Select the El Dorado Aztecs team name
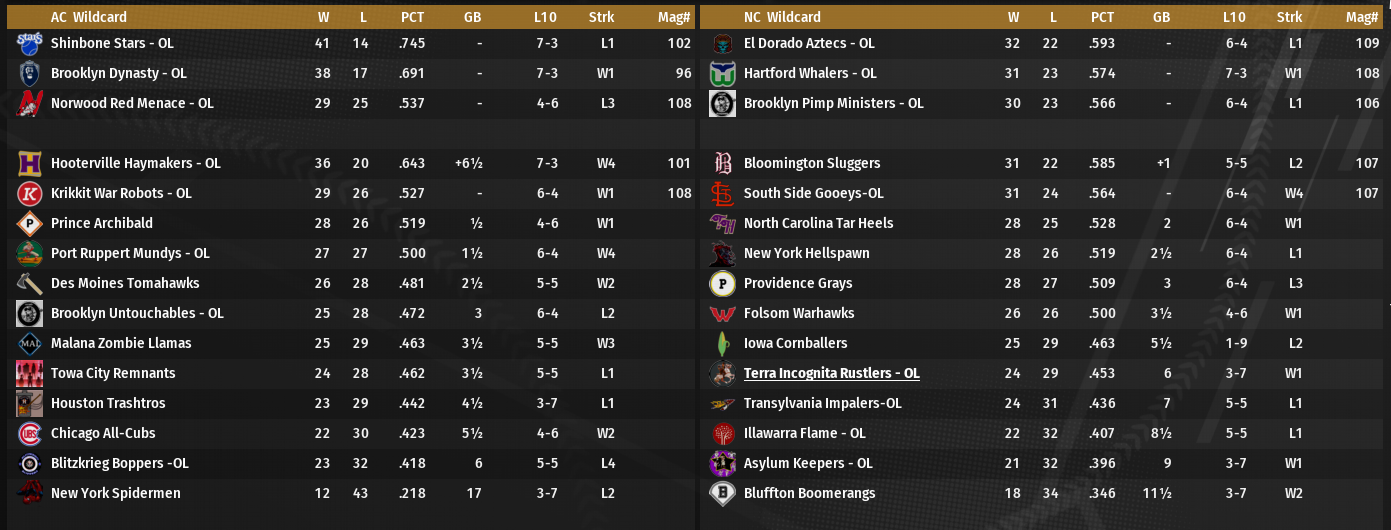The height and width of the screenshot is (530, 1391). coord(809,43)
